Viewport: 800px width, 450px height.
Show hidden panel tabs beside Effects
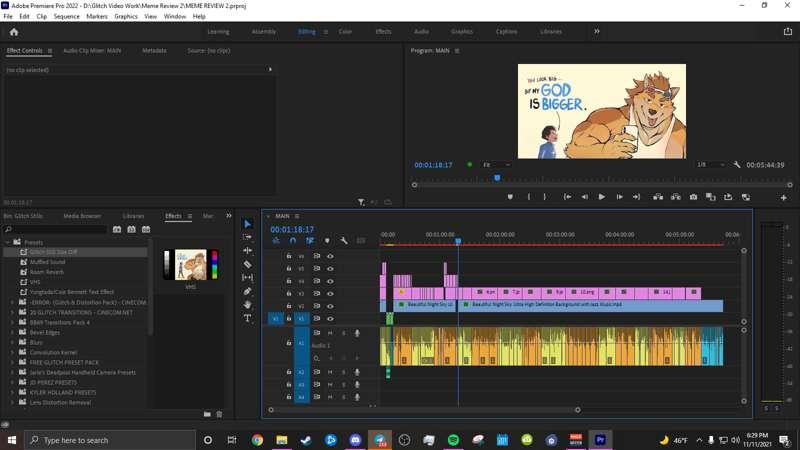pyautogui.click(x=229, y=216)
